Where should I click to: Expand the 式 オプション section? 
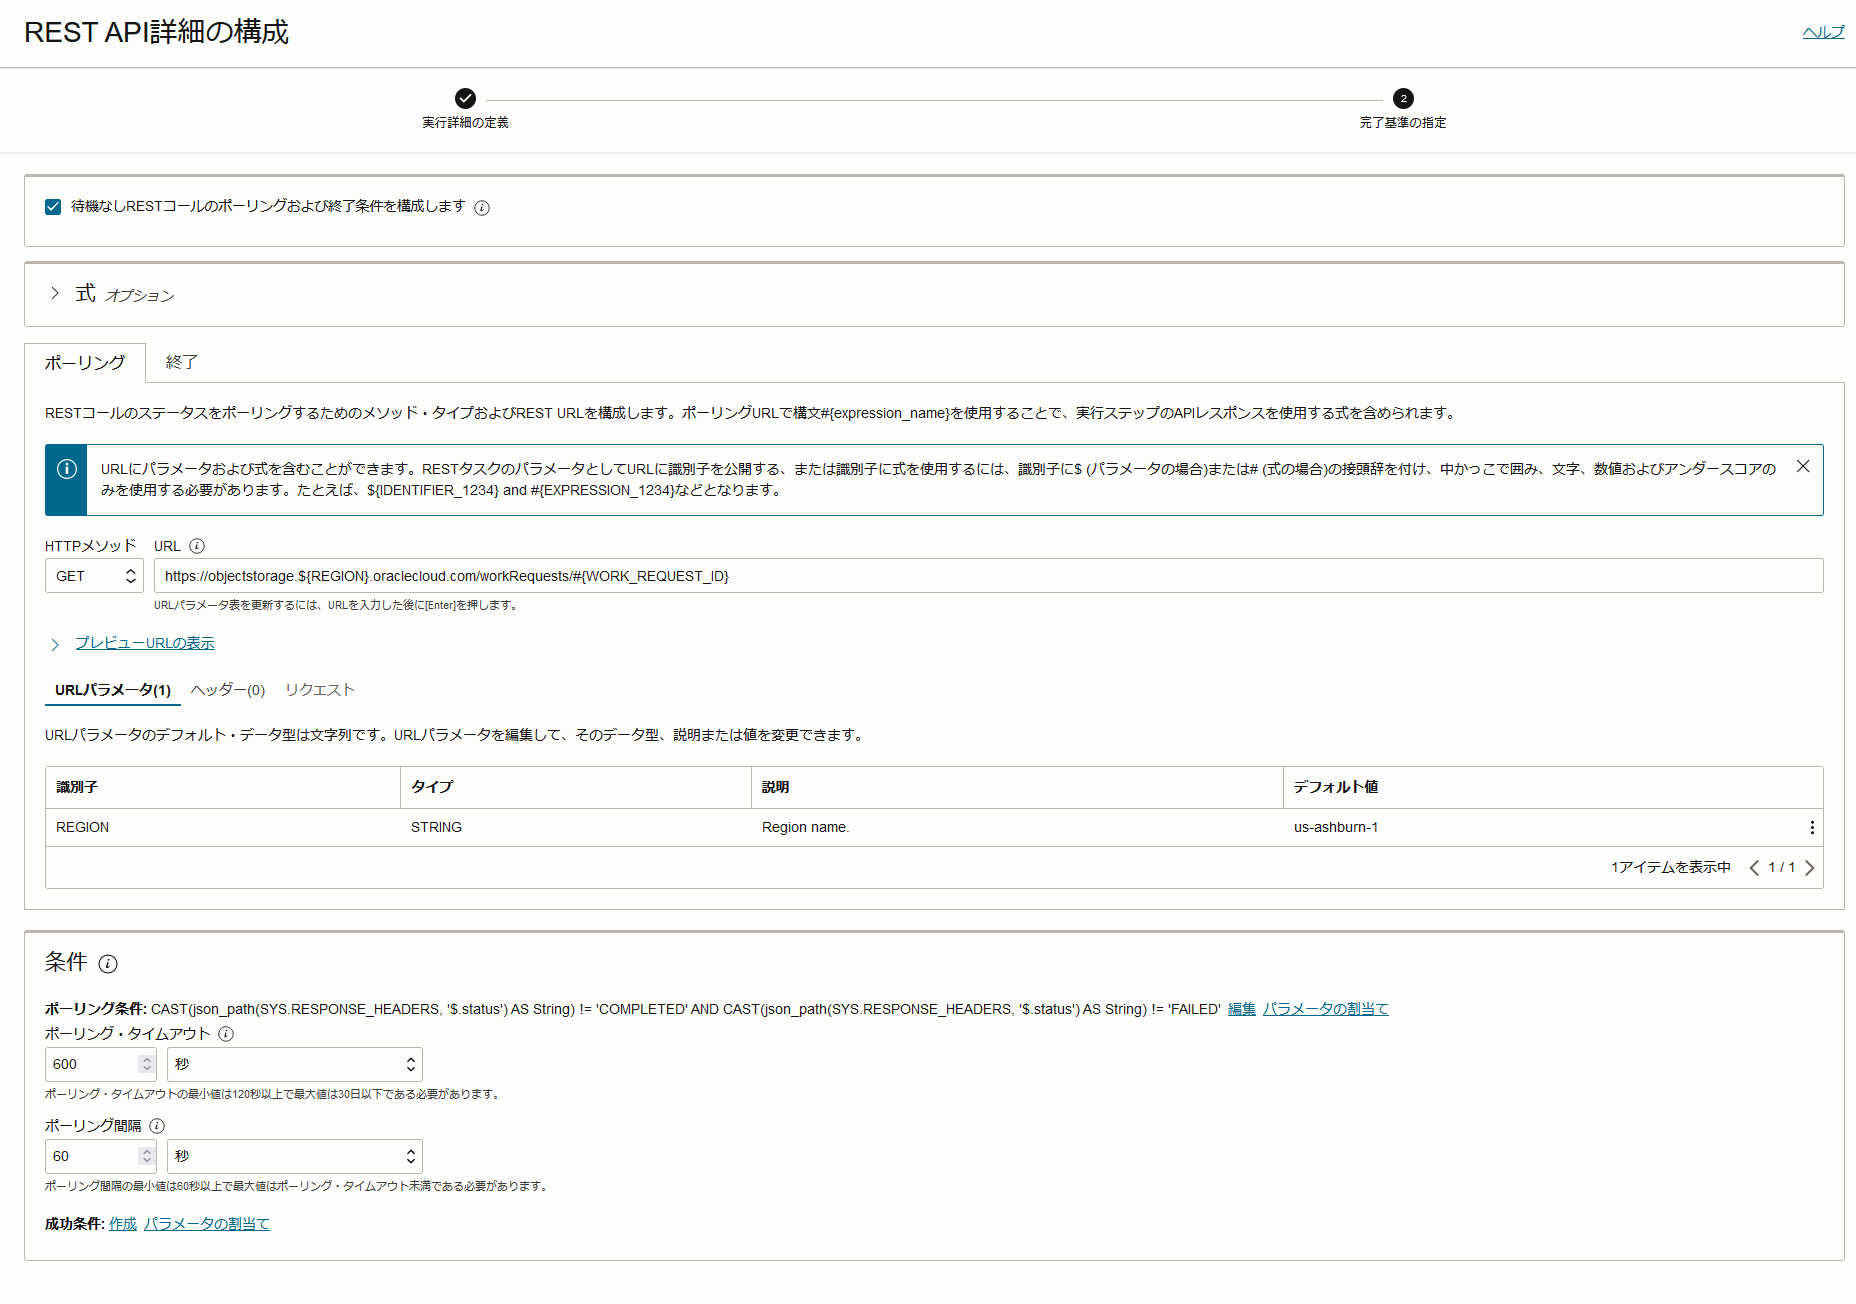[x=55, y=293]
